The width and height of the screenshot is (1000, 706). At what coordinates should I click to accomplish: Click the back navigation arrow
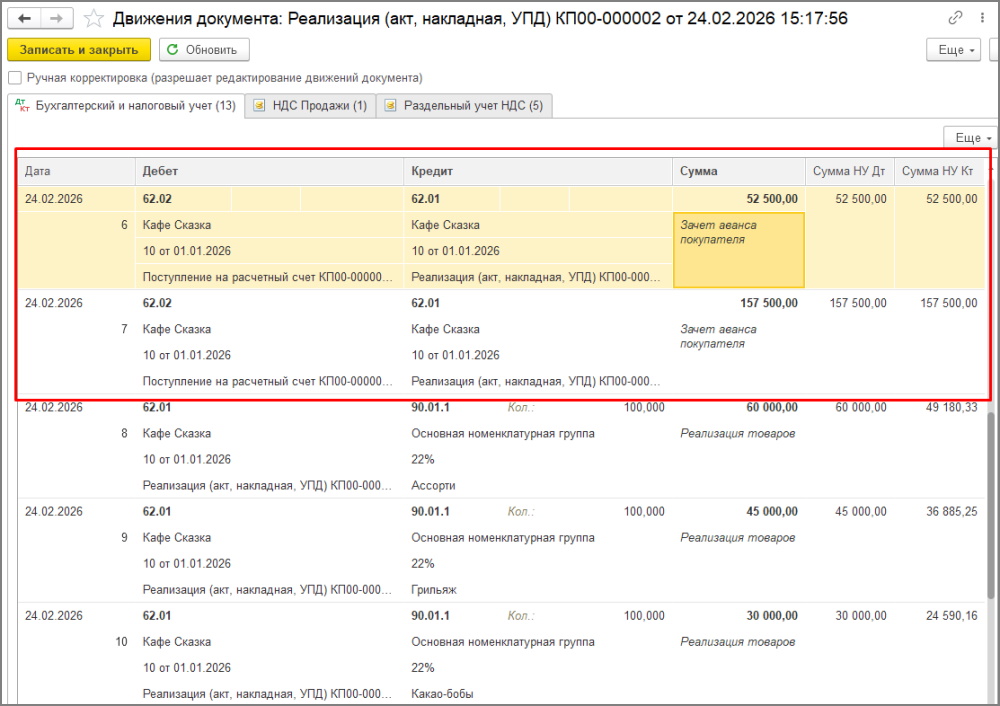pyautogui.click(x=24, y=19)
